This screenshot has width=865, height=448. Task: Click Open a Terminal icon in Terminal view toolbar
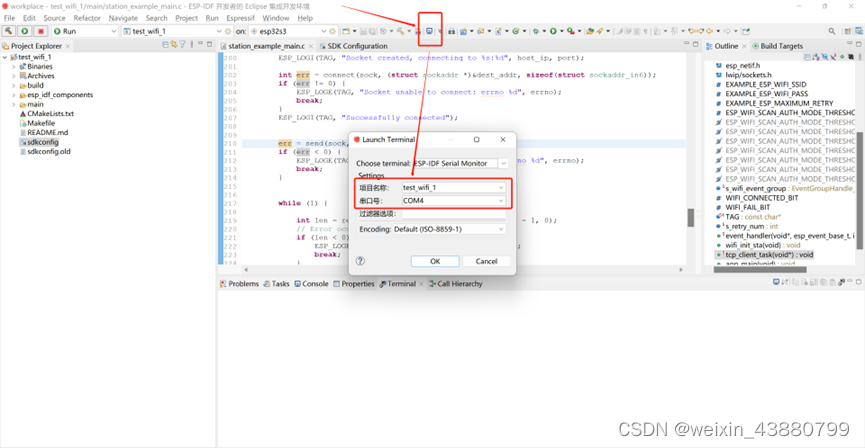pyautogui.click(x=776, y=281)
